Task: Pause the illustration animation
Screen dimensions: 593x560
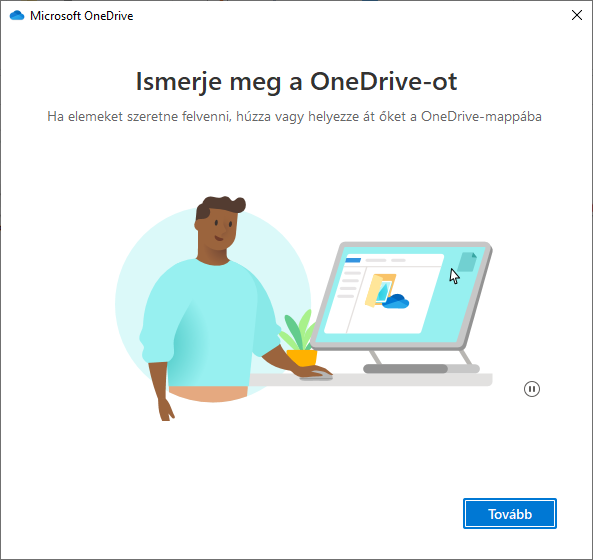Action: [531, 389]
